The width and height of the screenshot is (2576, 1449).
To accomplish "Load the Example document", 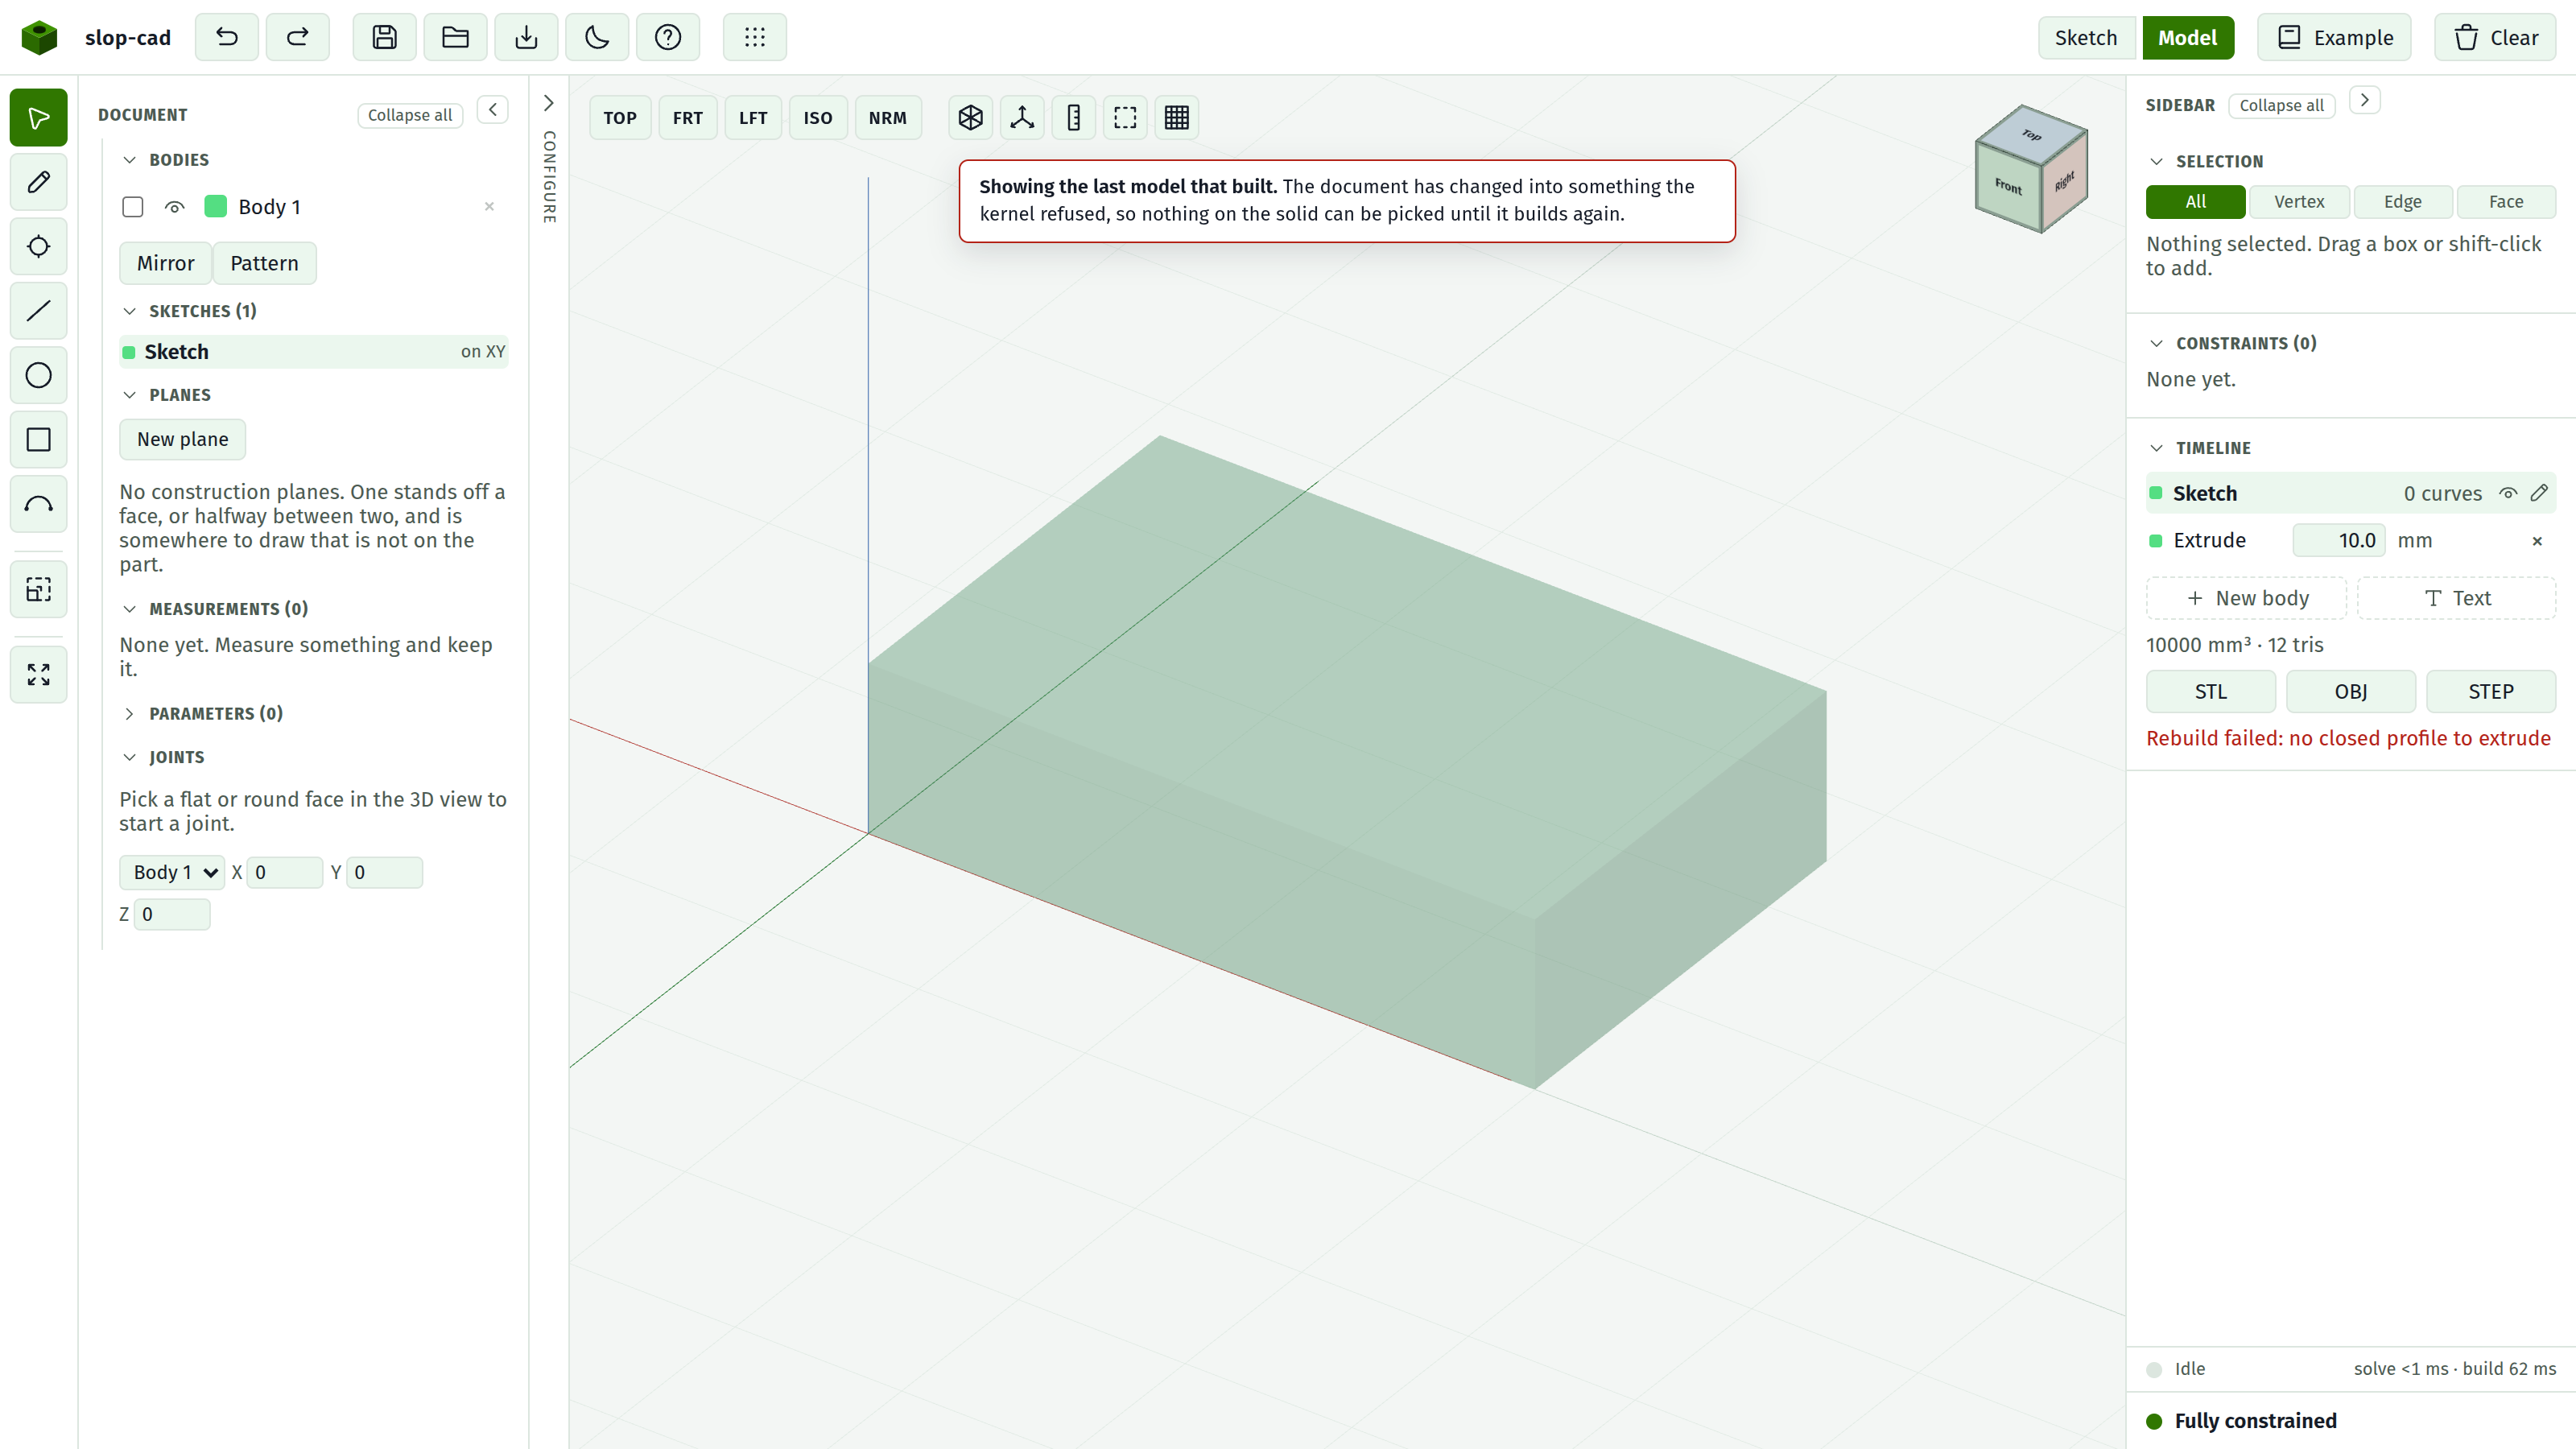I will (2334, 38).
